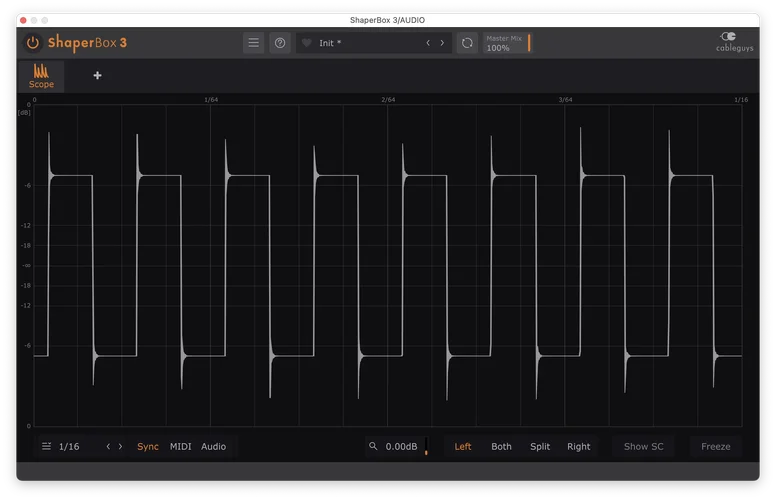Open the hamburger main menu

(254, 43)
